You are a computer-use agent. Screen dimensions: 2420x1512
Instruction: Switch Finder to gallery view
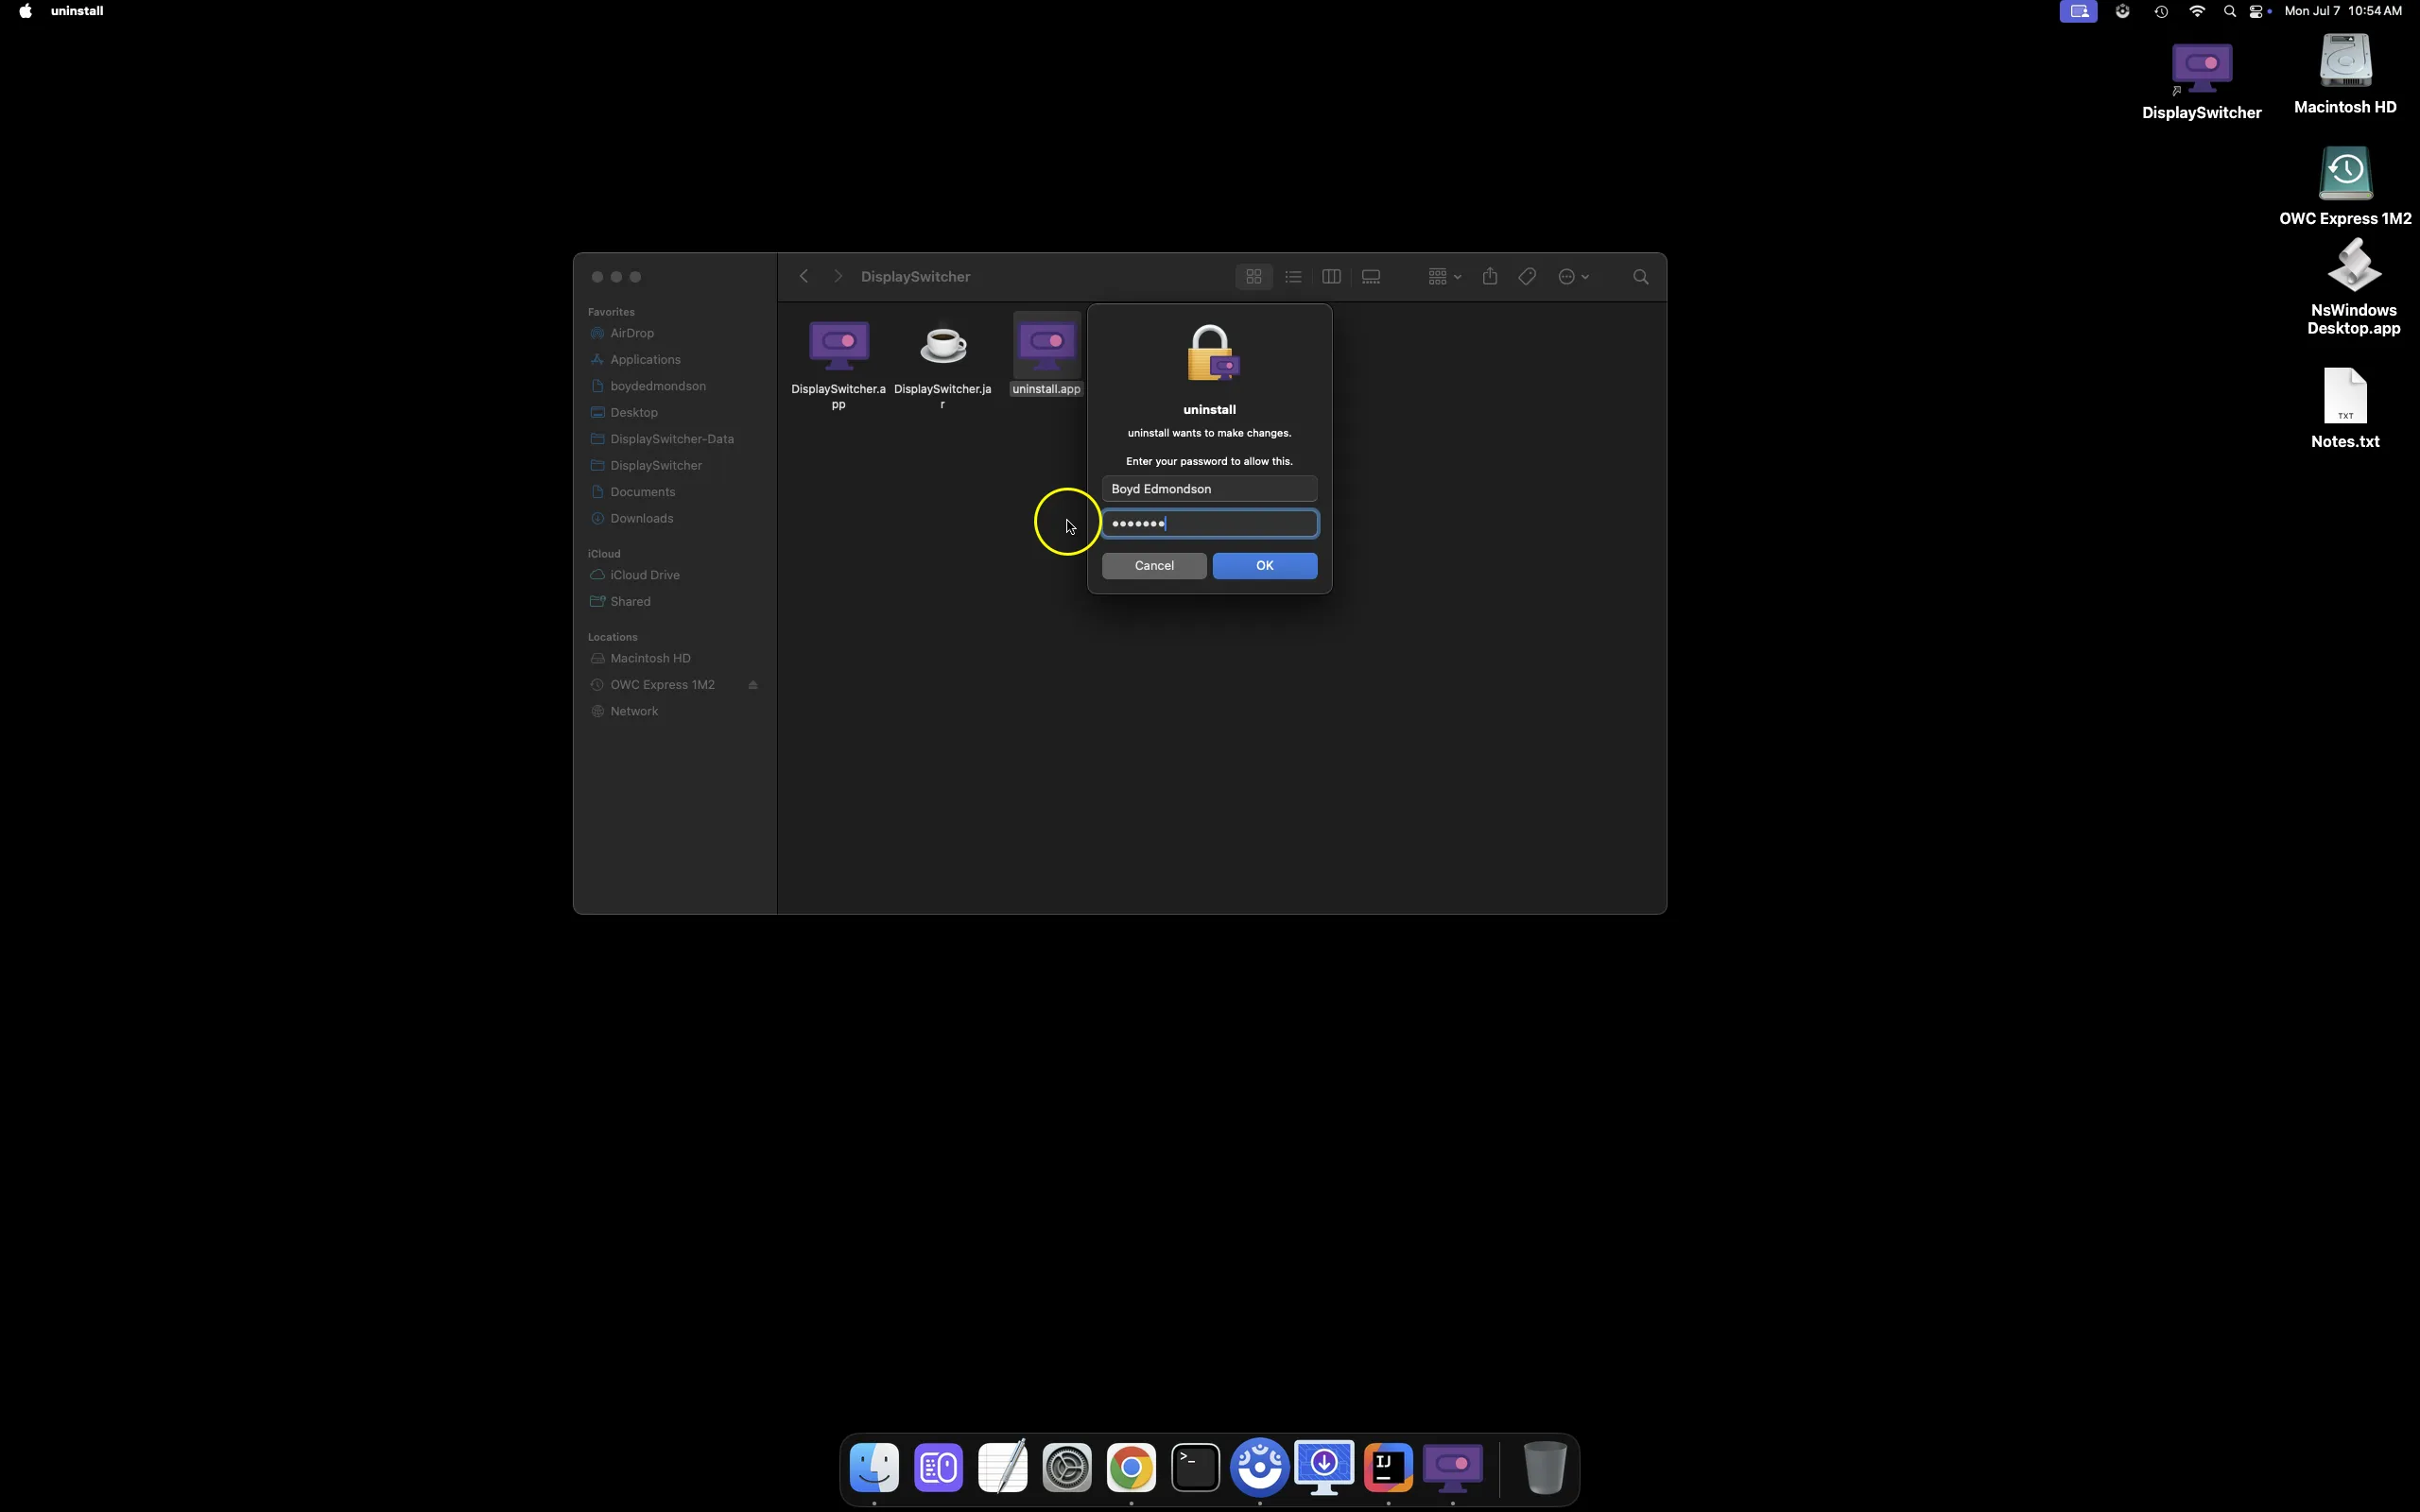pyautogui.click(x=1371, y=277)
